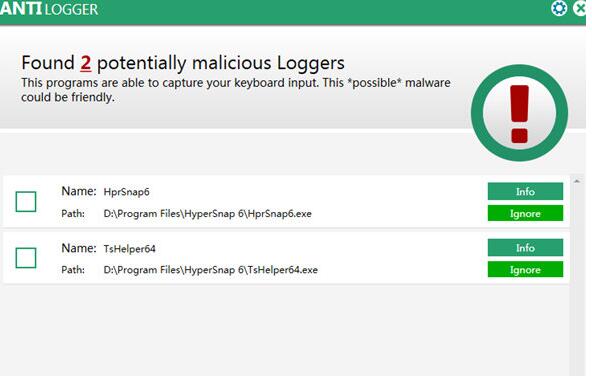
Task: Tick the TsHelper64 checkbox
Action: tap(26, 258)
